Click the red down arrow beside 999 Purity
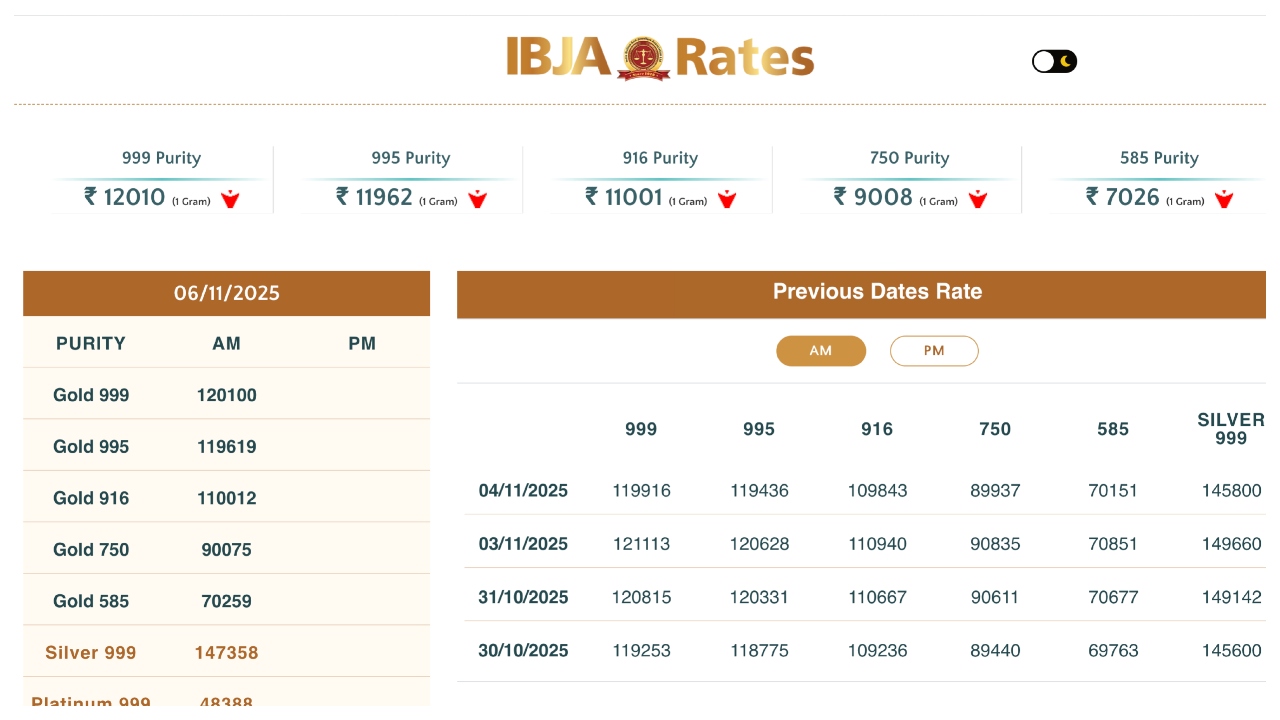Image resolution: width=1280 pixels, height=720 pixels. coord(230,199)
